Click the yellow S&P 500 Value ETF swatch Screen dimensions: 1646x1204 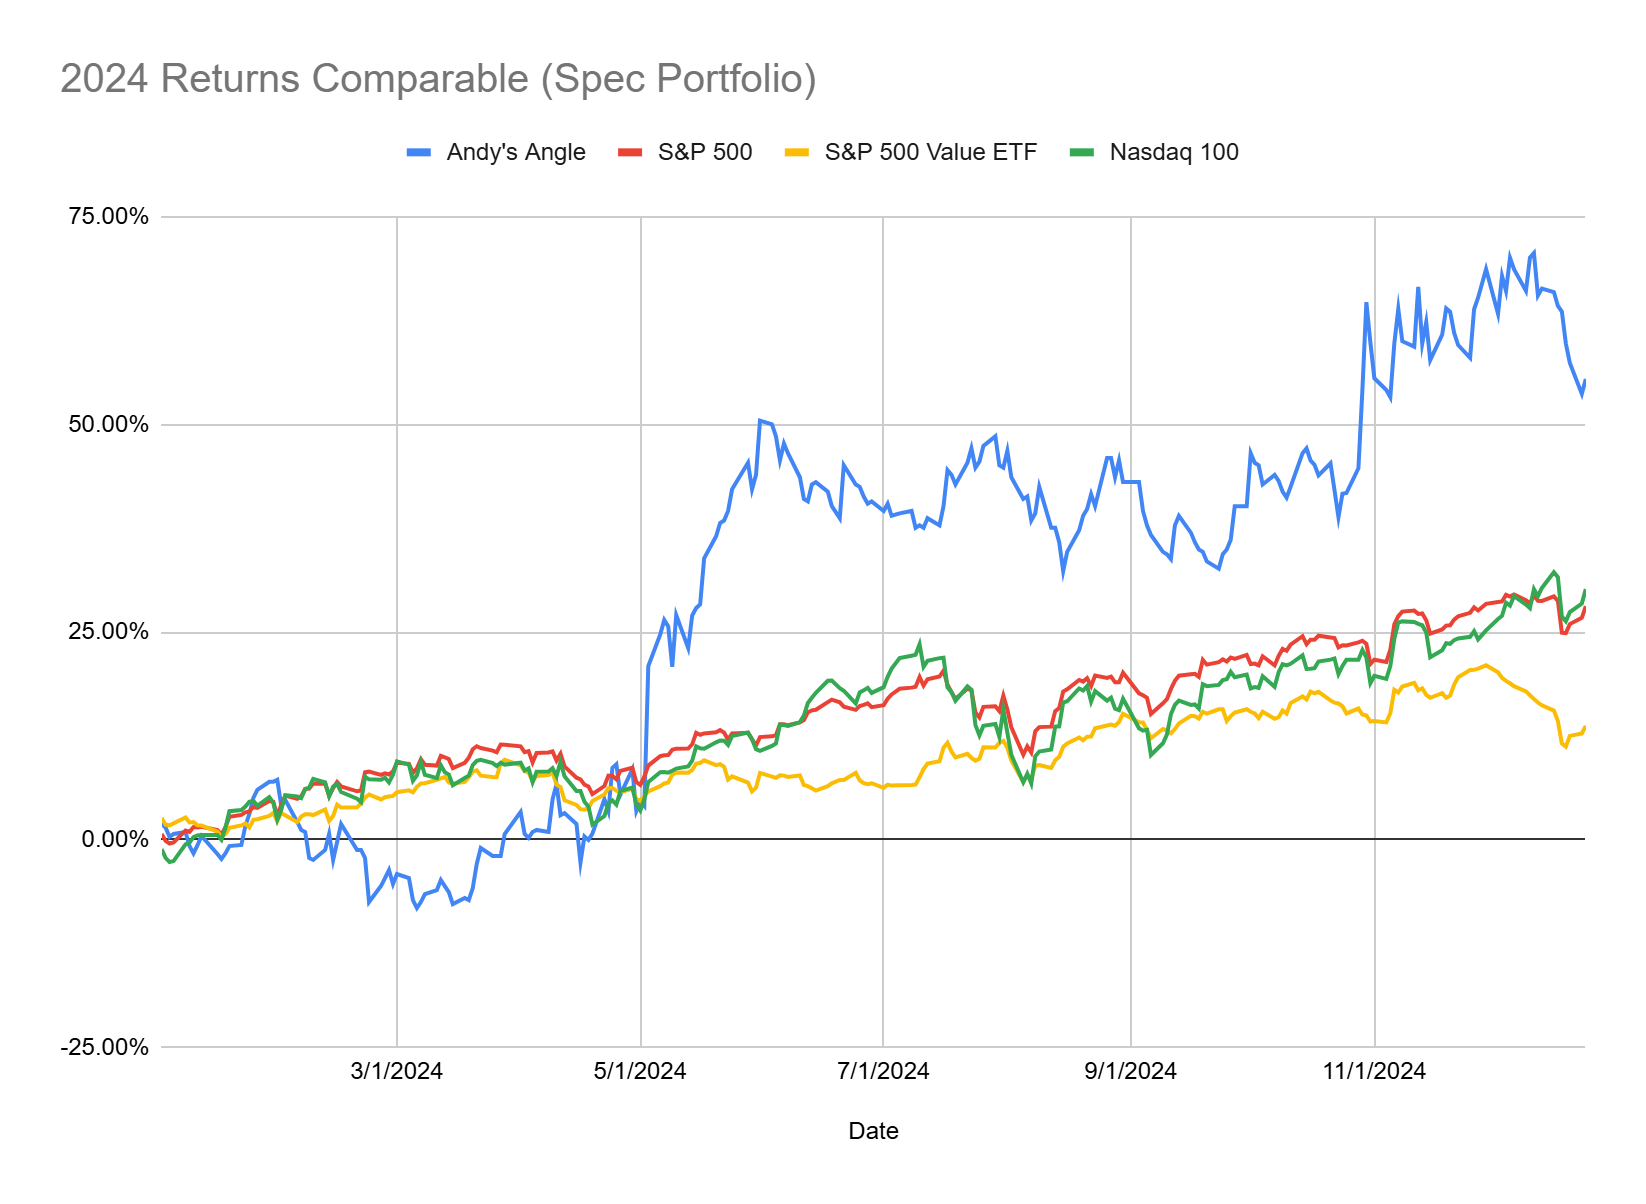coord(796,153)
